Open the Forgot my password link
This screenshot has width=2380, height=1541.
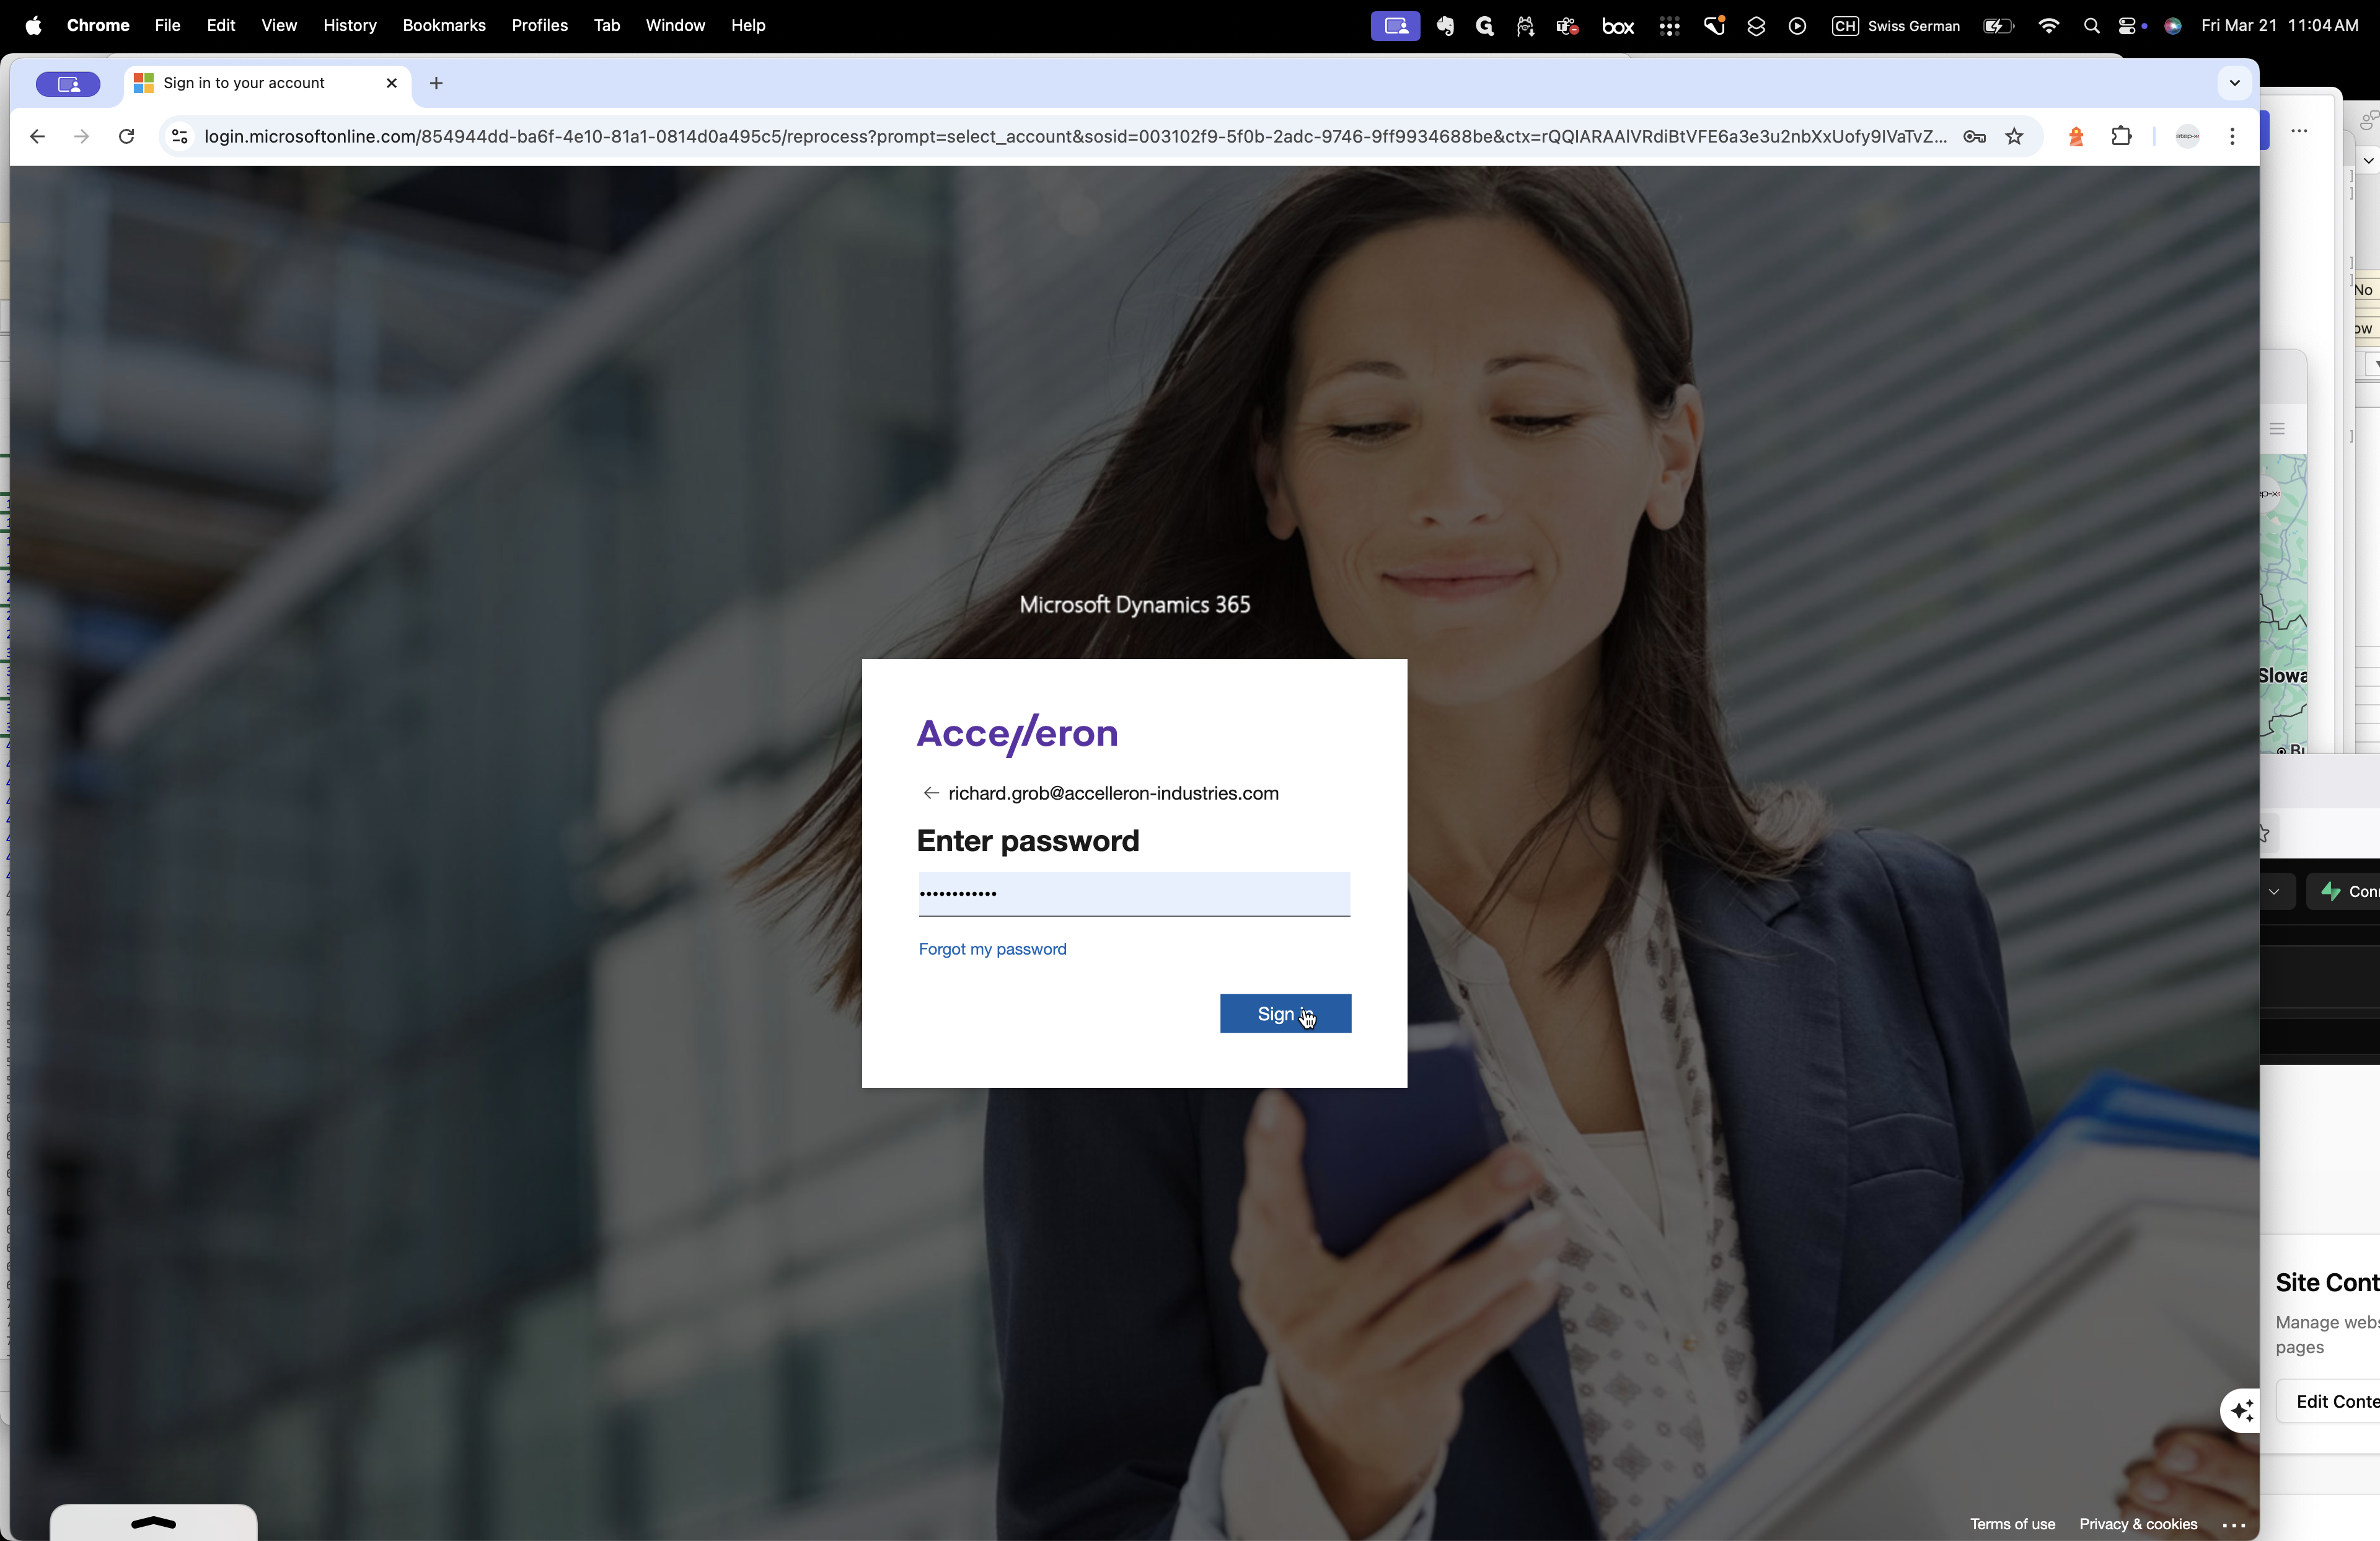click(992, 949)
